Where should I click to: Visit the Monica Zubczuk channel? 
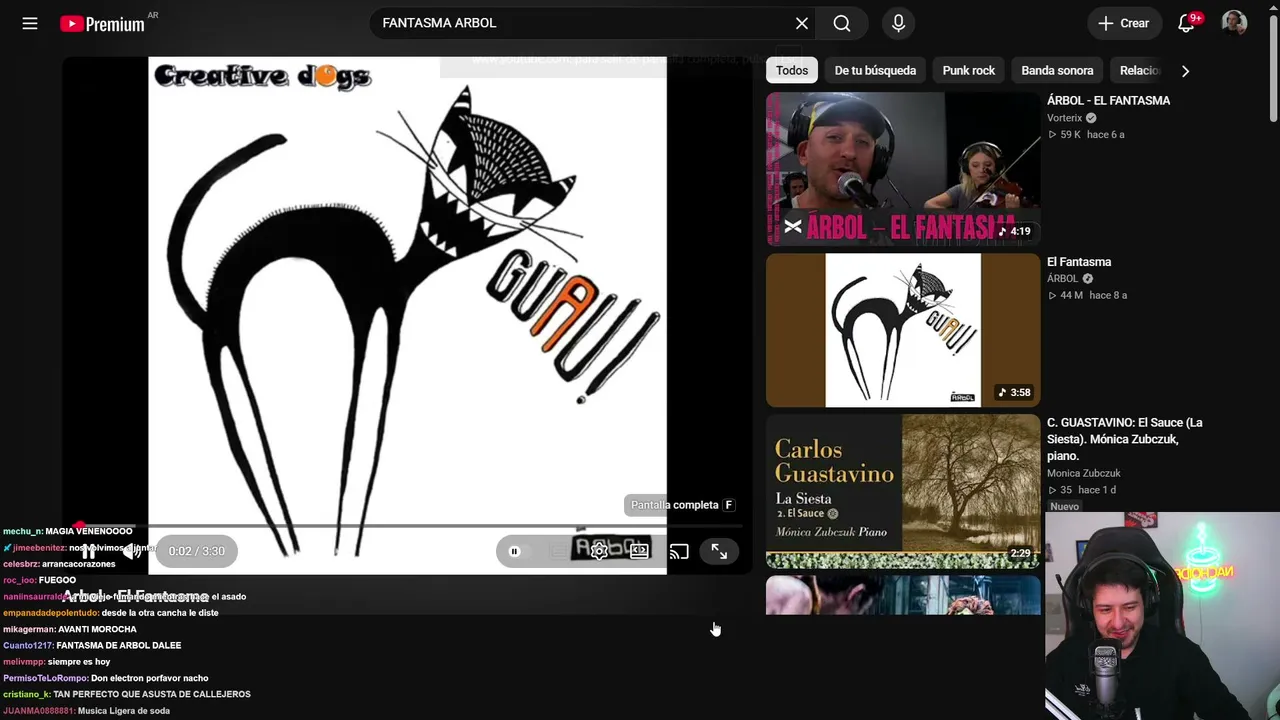[x=1083, y=473]
